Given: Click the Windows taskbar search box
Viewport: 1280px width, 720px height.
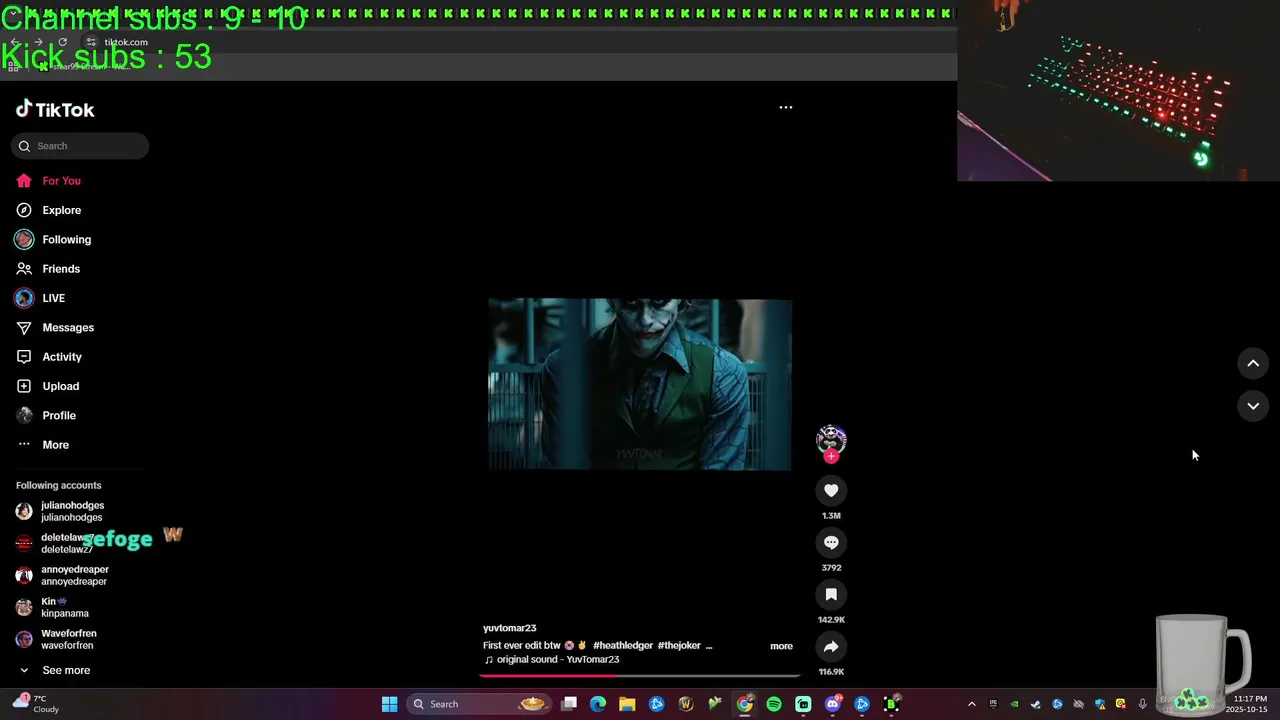Looking at the screenshot, I should point(479,704).
